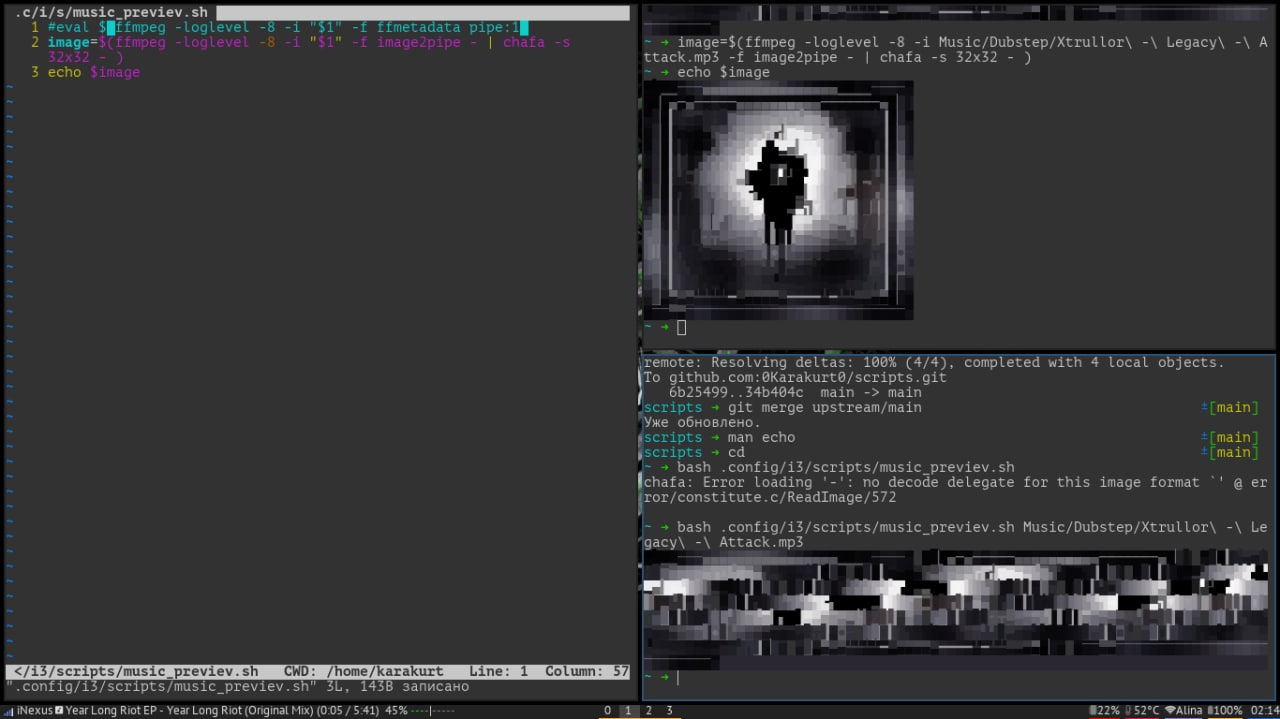Switch to workspace 3 in i3 bar
This screenshot has width=1280, height=719.
coord(669,711)
